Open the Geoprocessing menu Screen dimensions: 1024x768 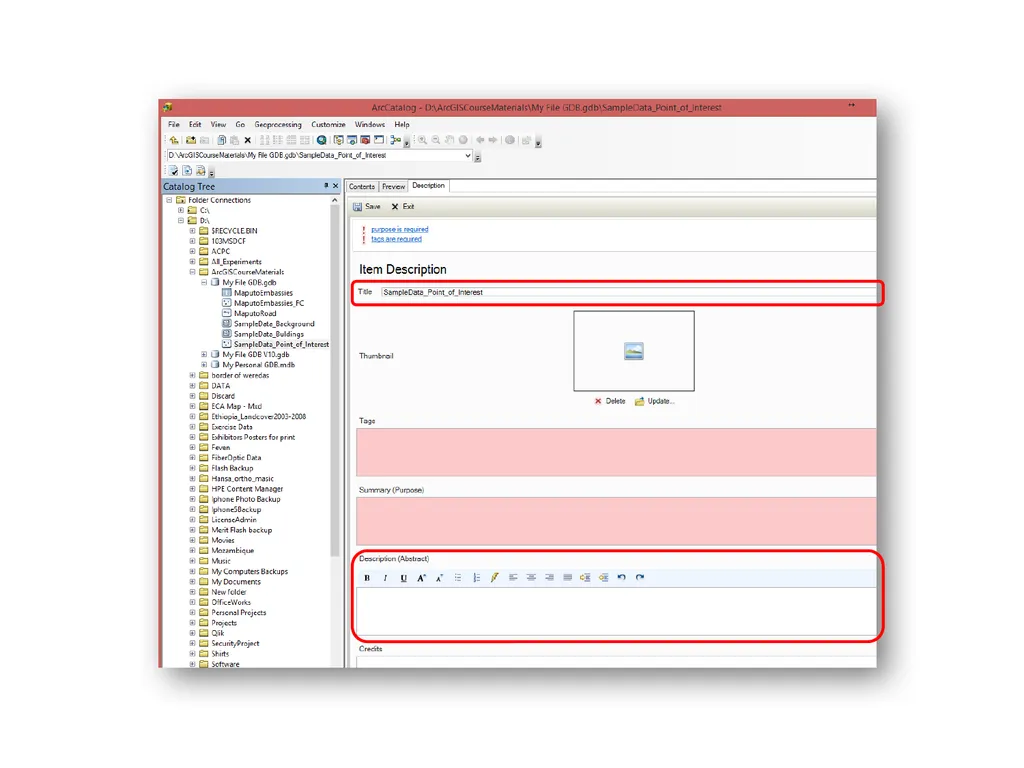click(278, 124)
